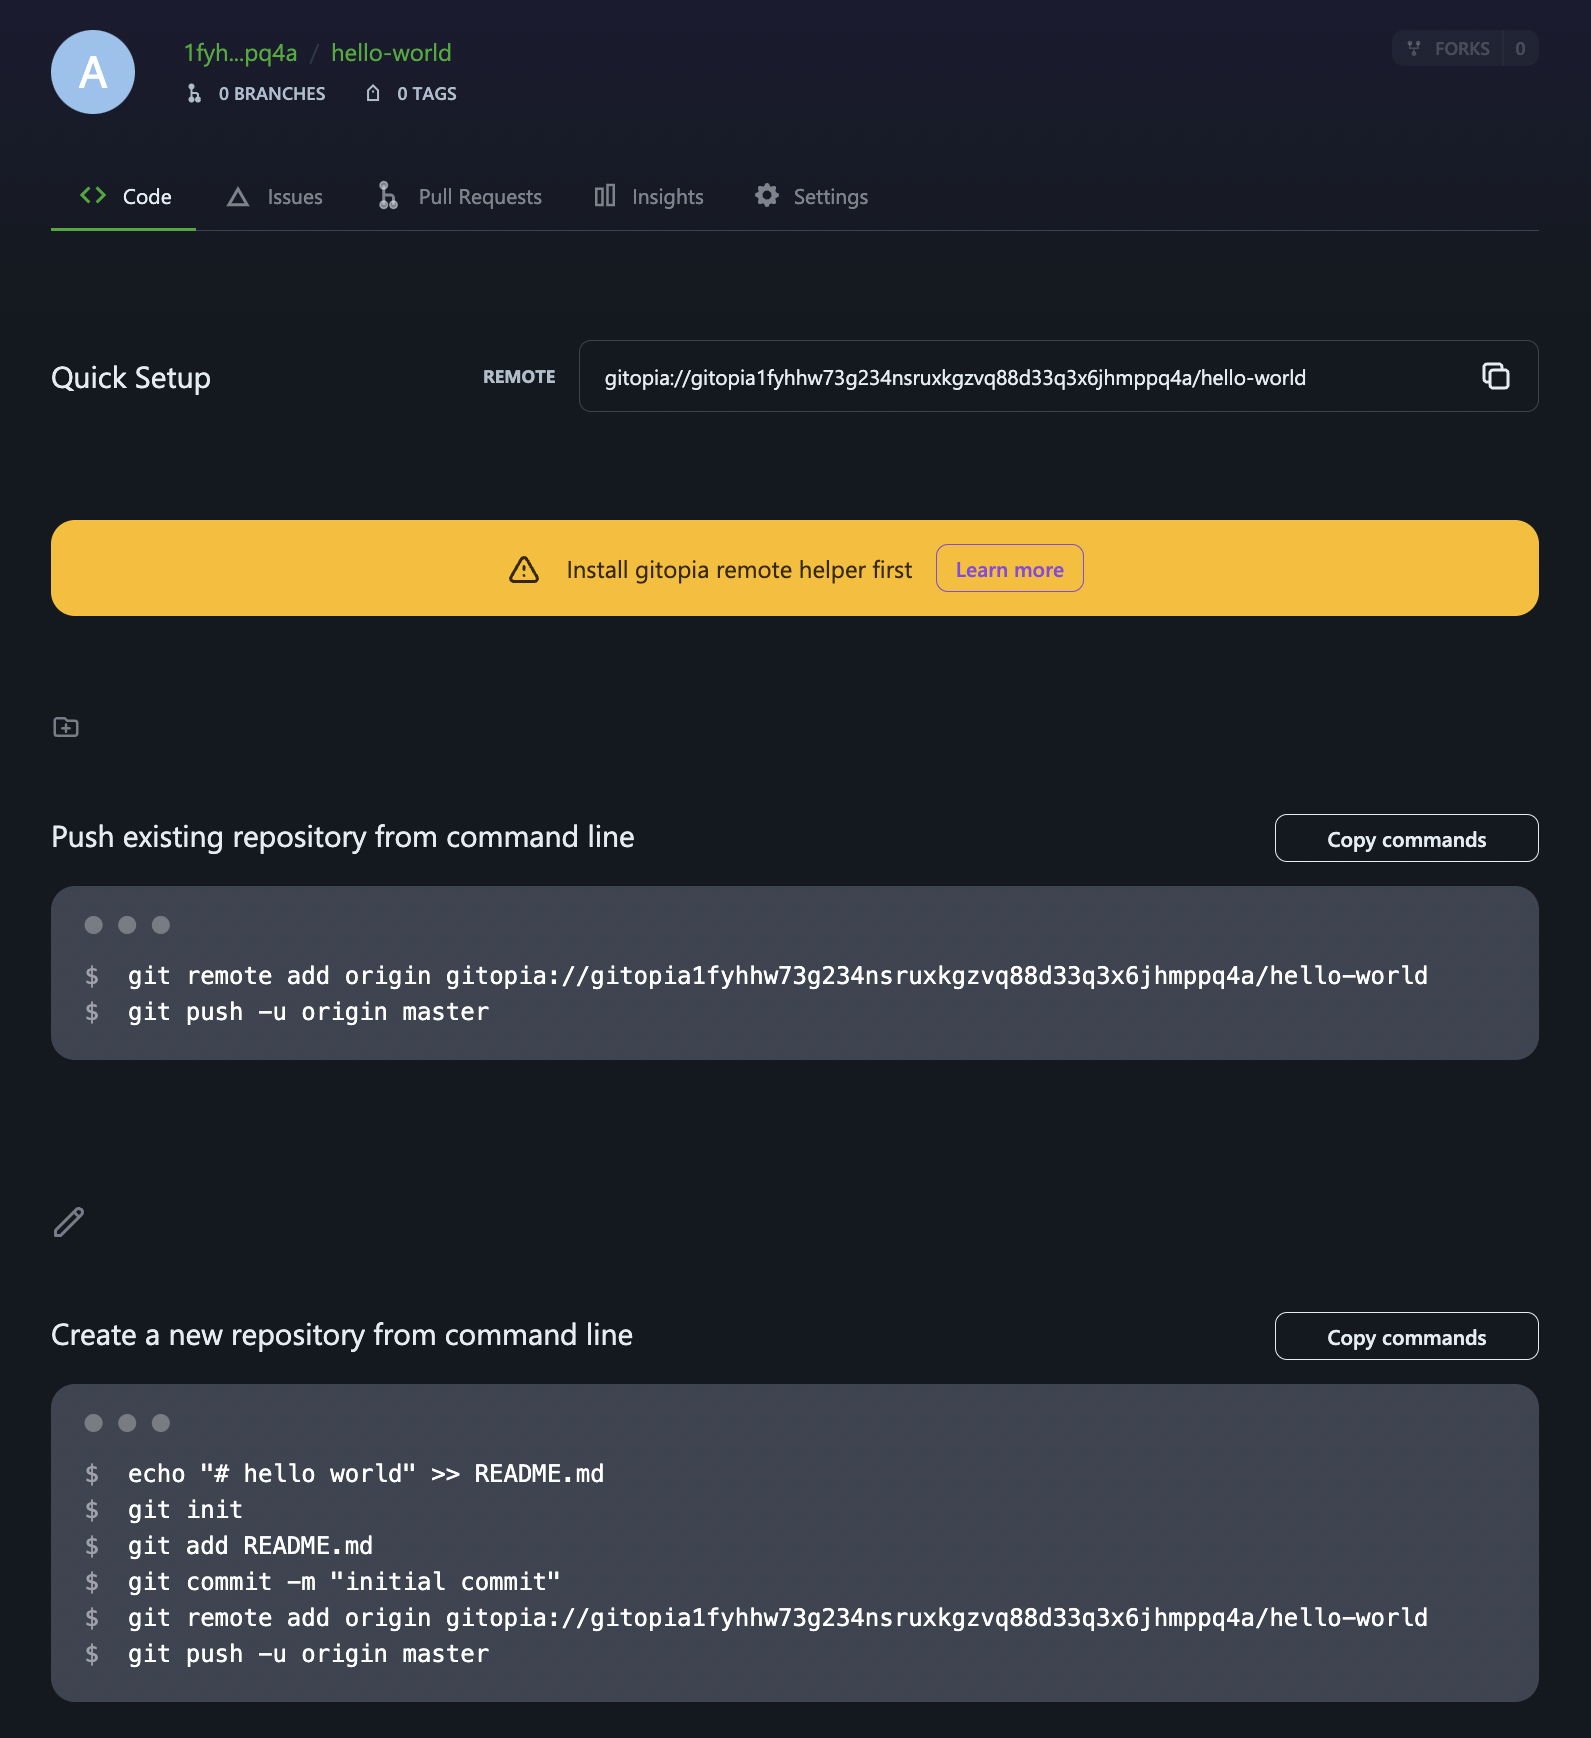Click the Install gitopia remote helper first text
The width and height of the screenshot is (1591, 1738).
[739, 570]
